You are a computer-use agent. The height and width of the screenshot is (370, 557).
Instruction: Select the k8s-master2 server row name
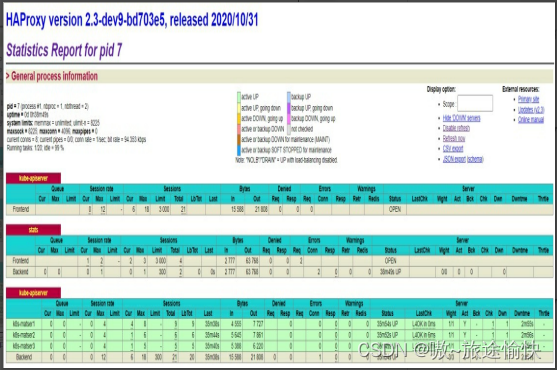[x=24, y=335]
